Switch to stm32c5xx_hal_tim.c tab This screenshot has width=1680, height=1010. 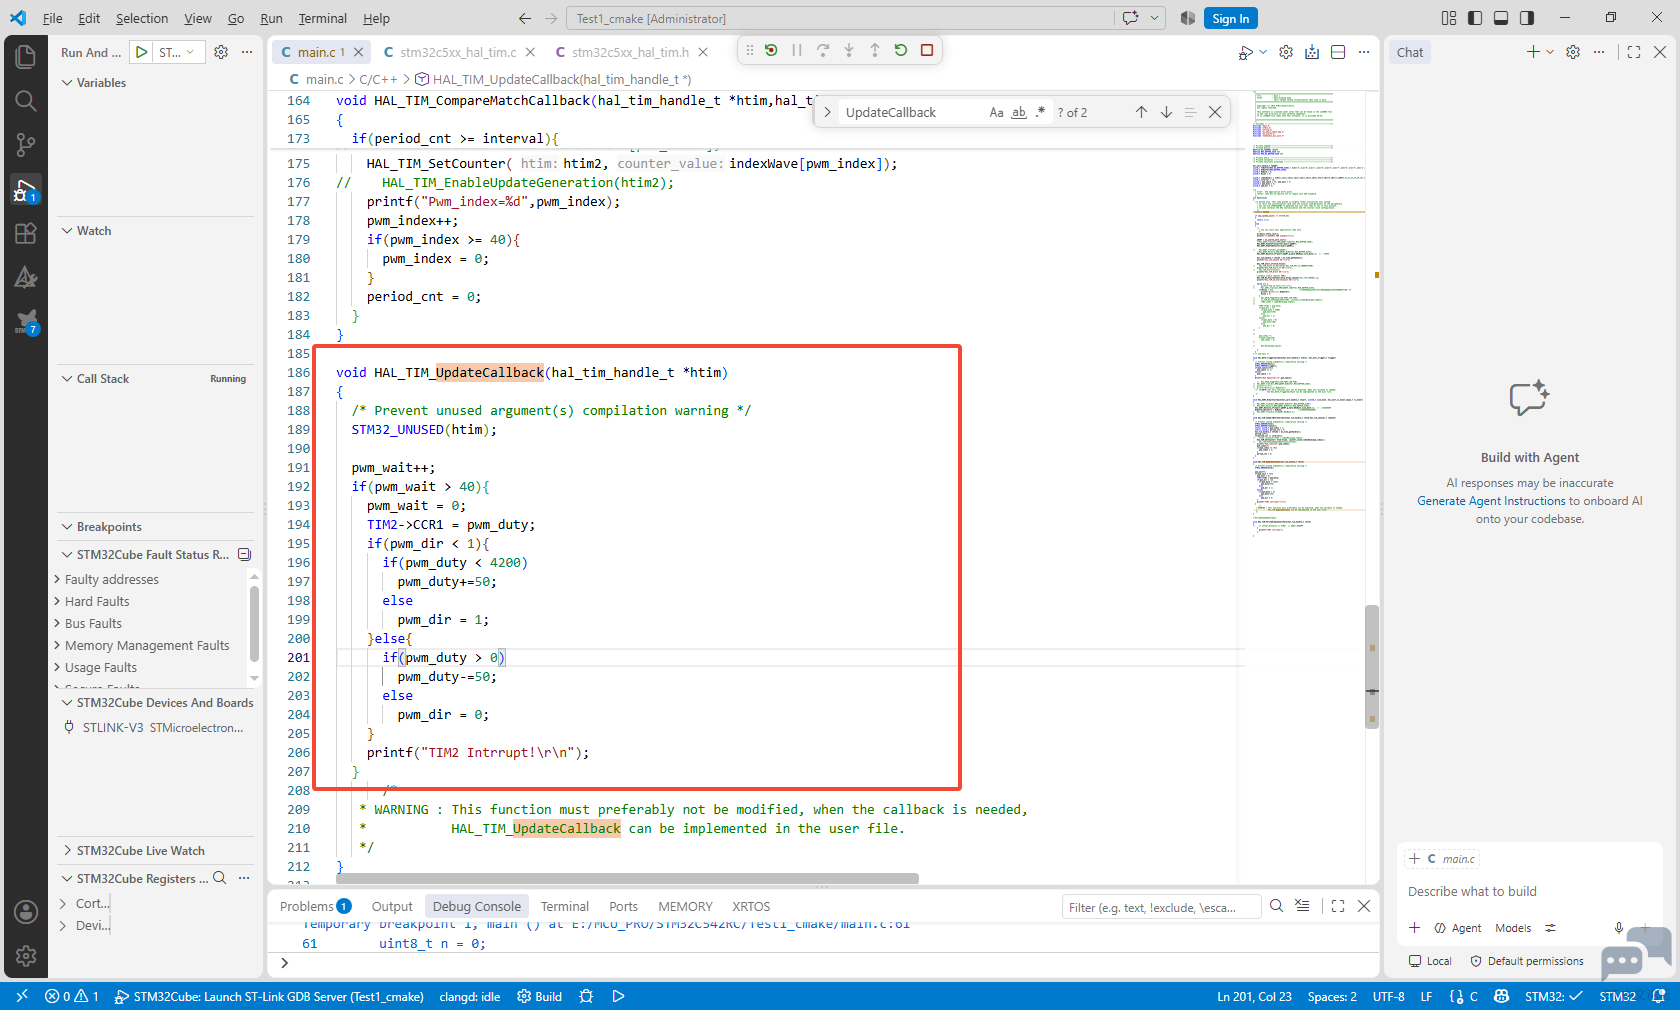coord(458,52)
